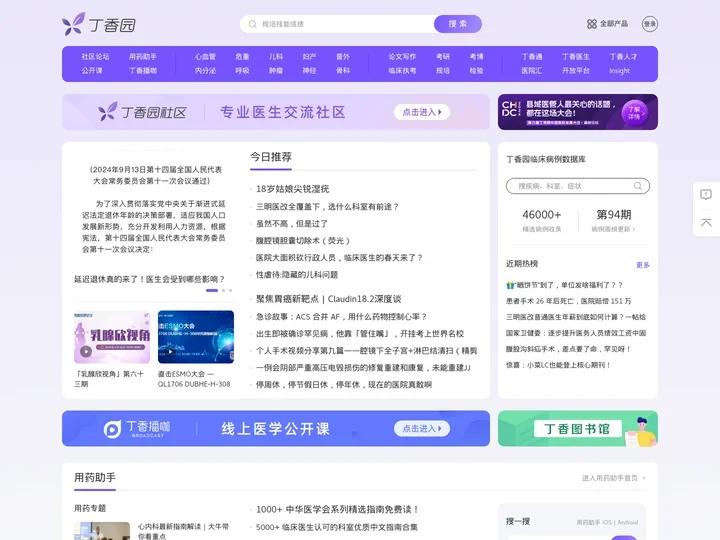Click 今日推荐 tab heading

(271, 157)
